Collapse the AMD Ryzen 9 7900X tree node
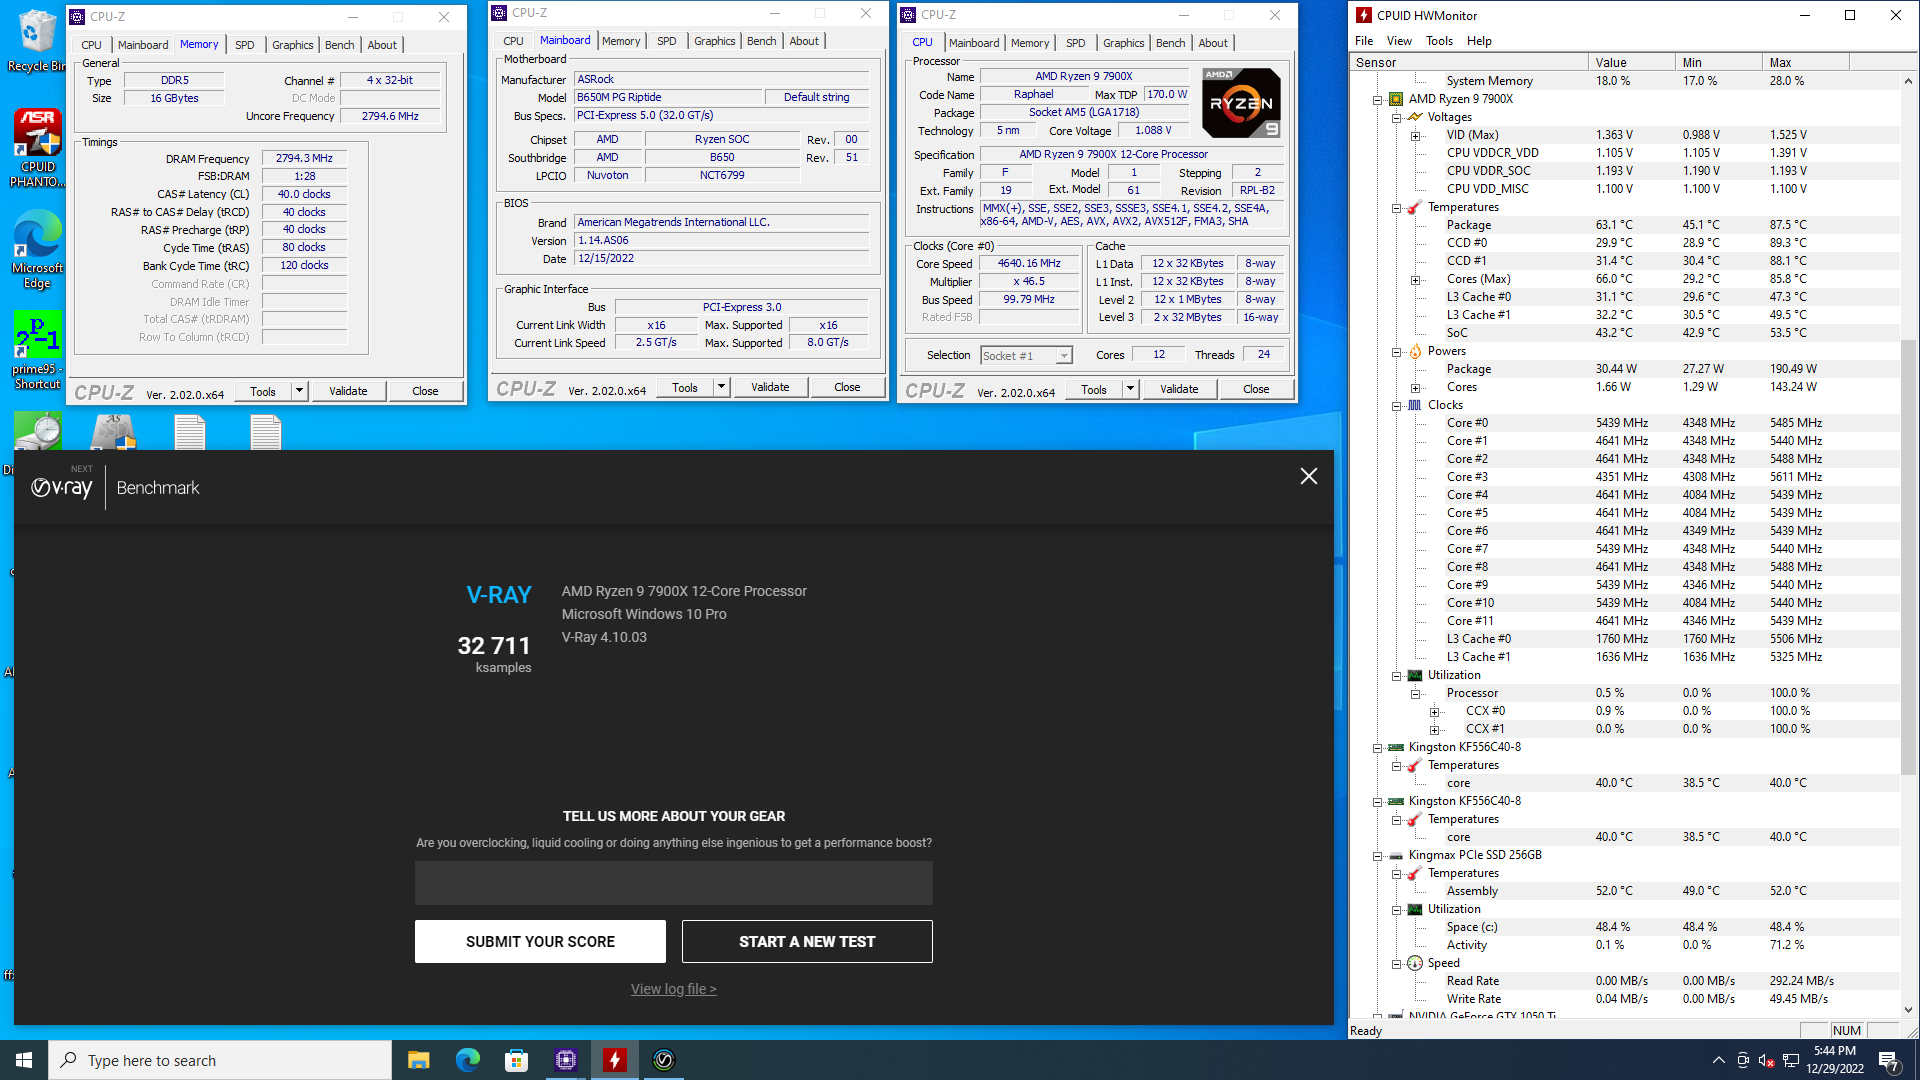 (1377, 99)
